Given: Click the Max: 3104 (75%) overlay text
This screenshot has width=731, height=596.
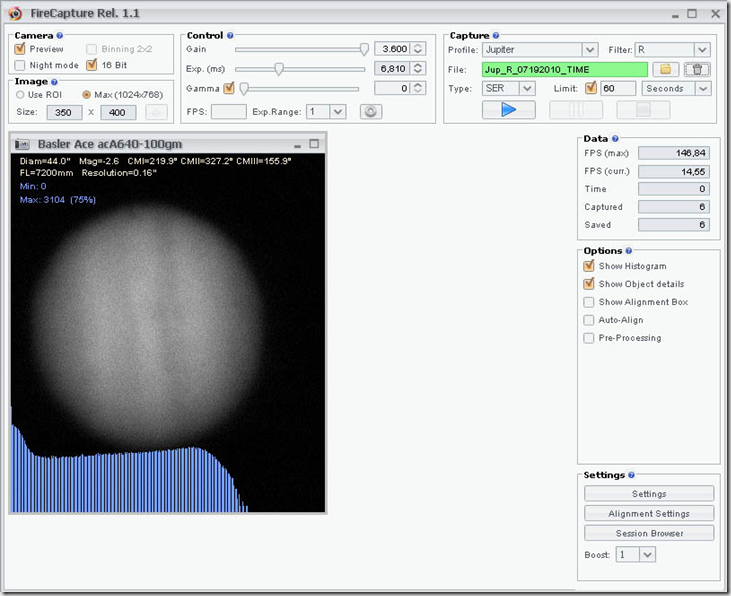Looking at the screenshot, I should (x=58, y=200).
